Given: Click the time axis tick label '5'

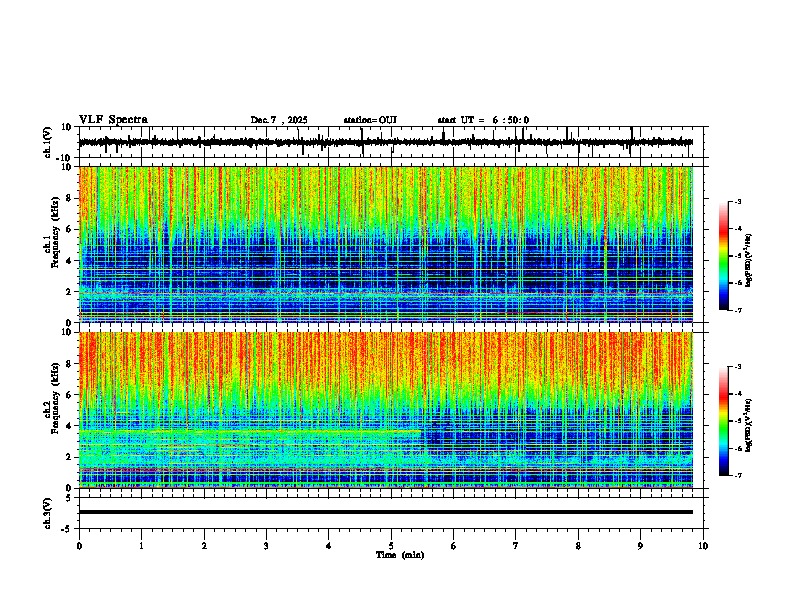Looking at the screenshot, I should pos(391,546).
